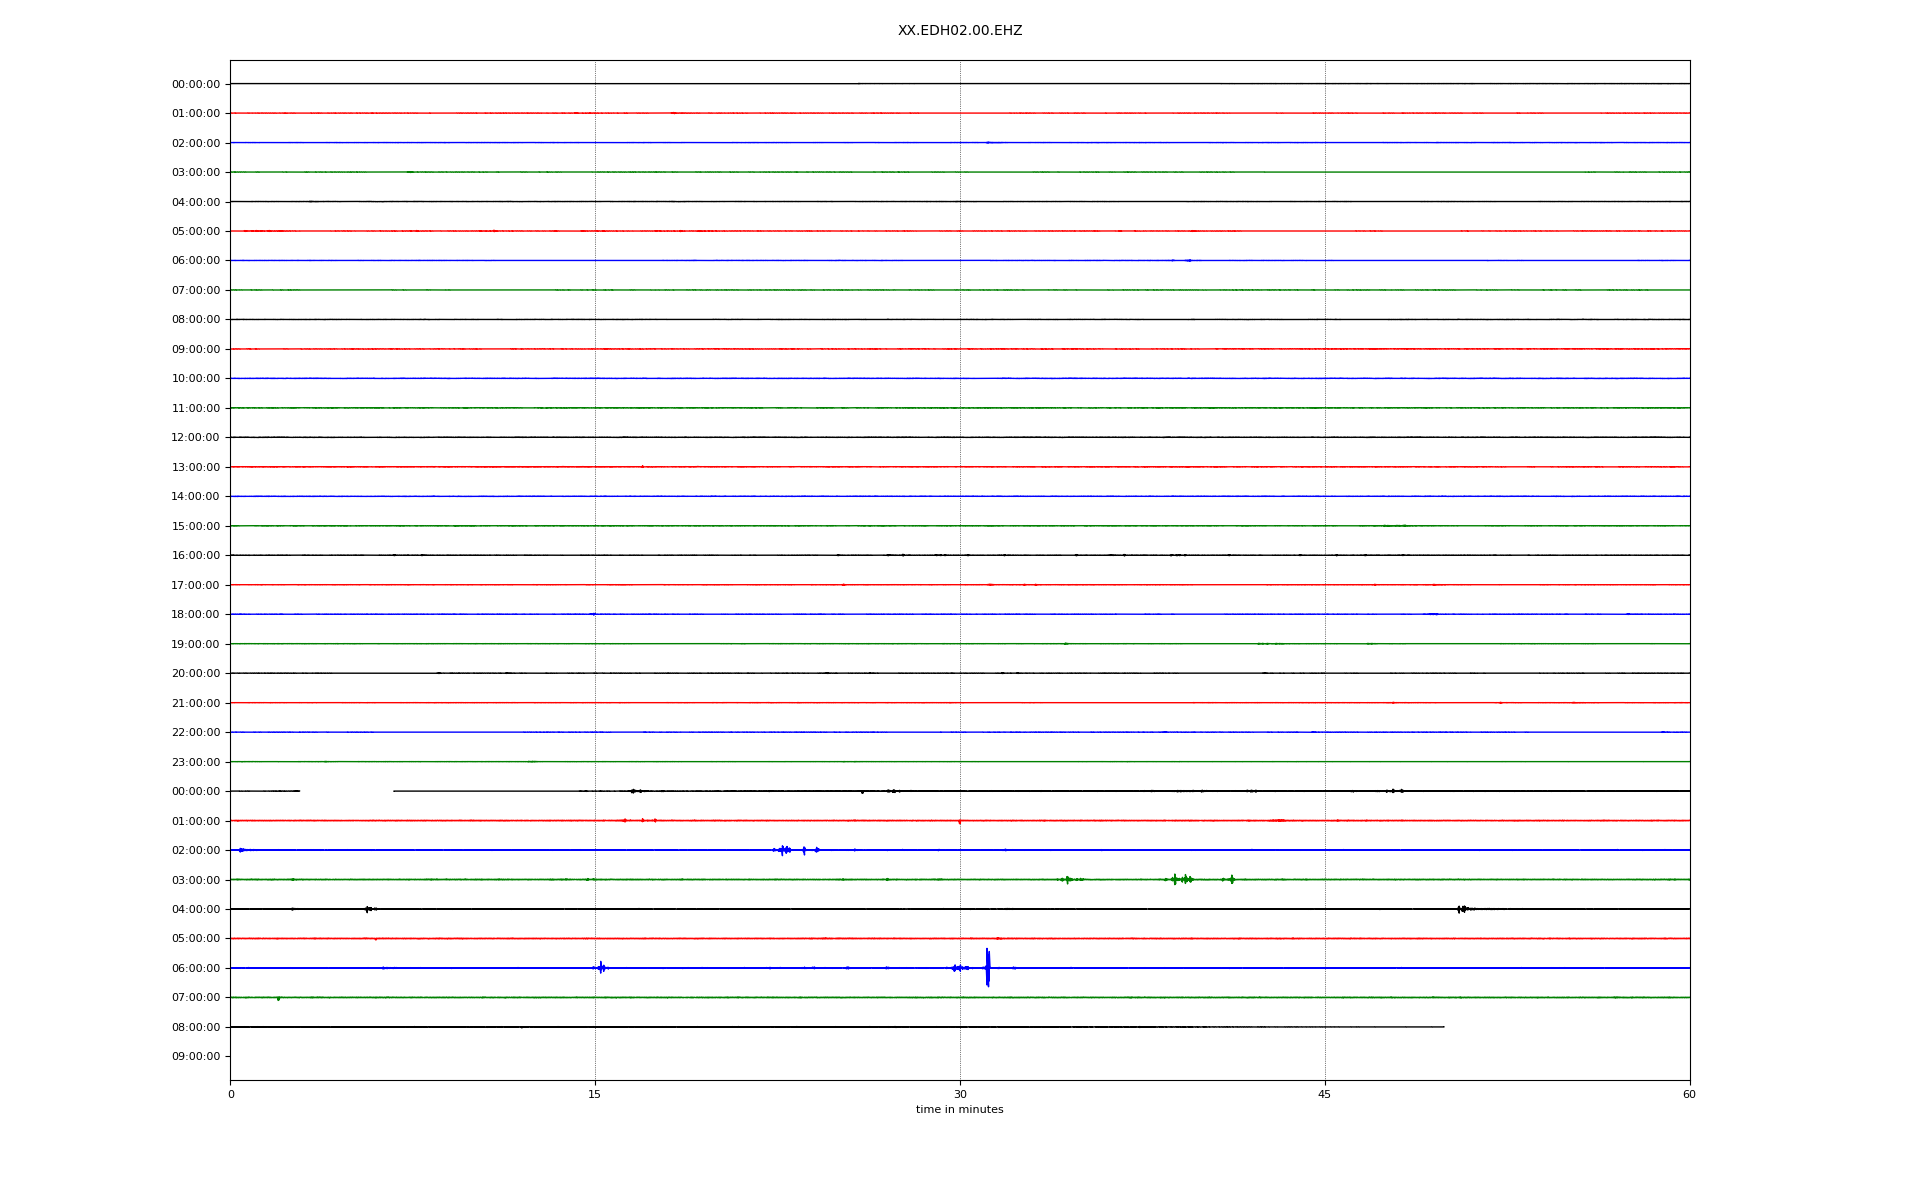Select the 16:00:00 row label

click(195, 556)
